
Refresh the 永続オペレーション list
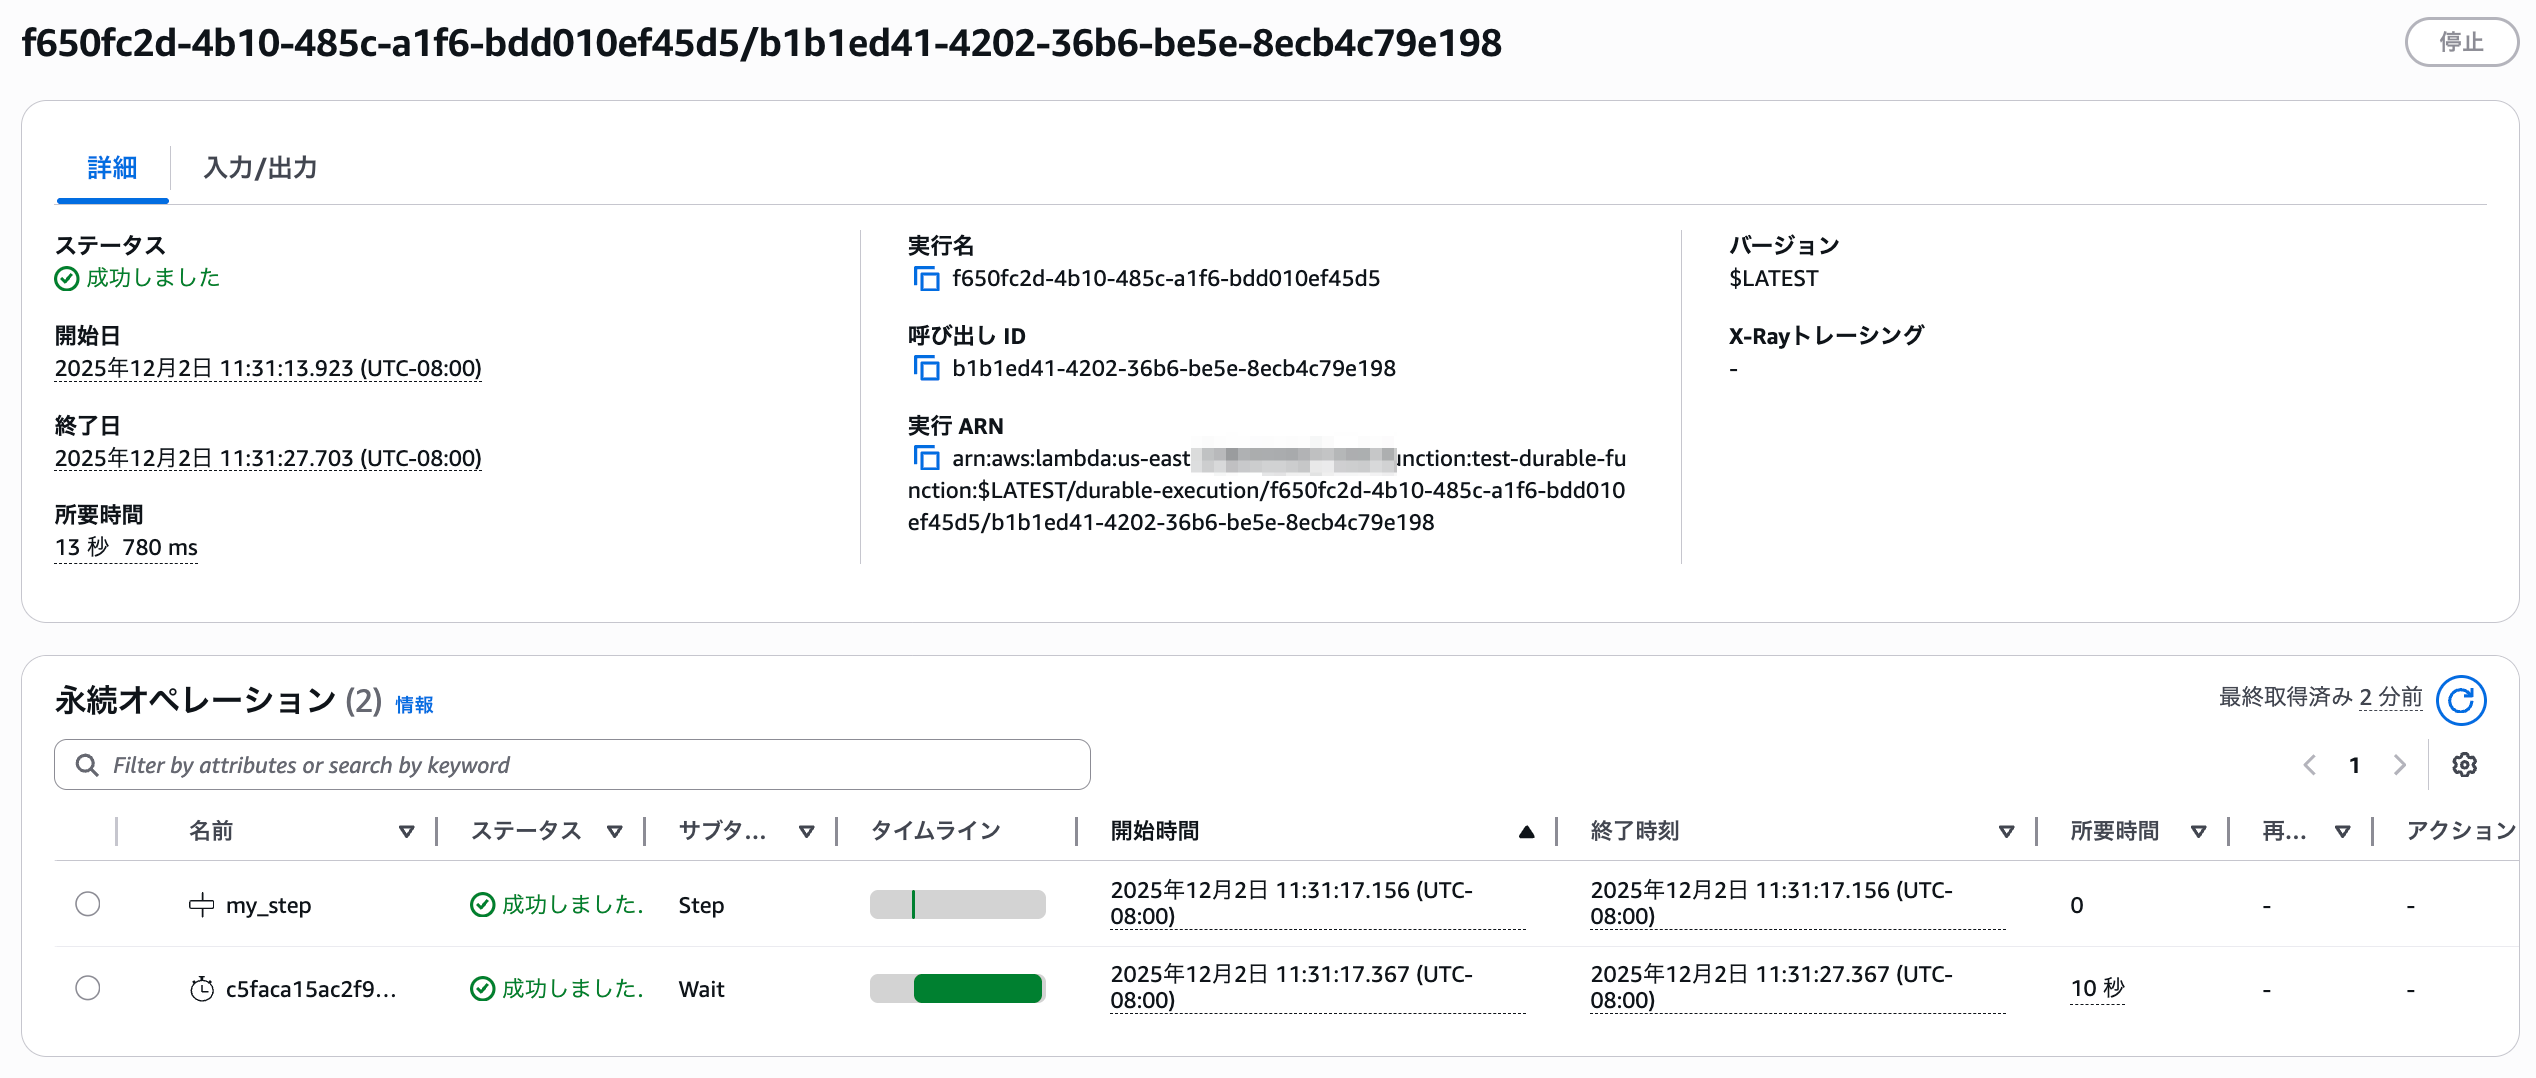tap(2461, 701)
